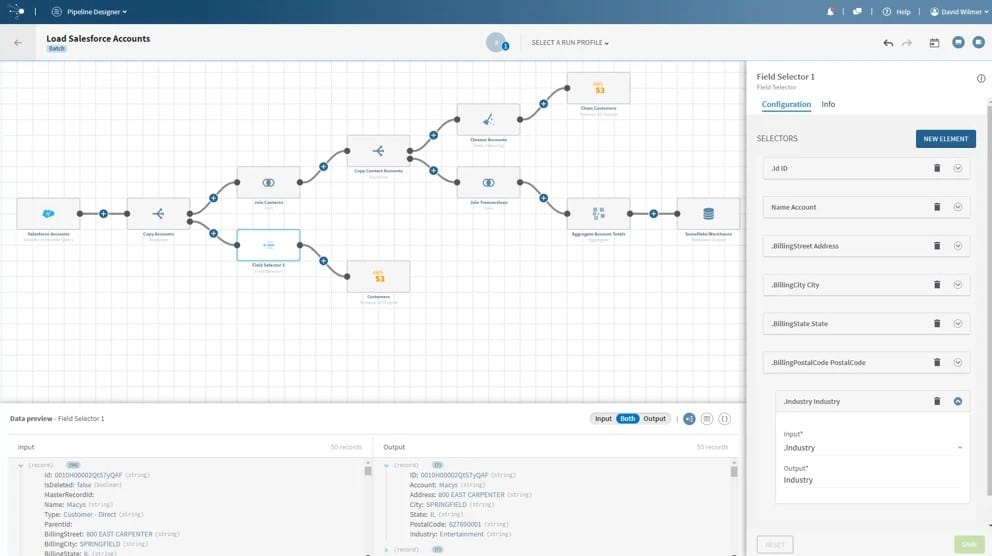Select the Join Contacts node
The height and width of the screenshot is (556, 992).
coord(268,182)
